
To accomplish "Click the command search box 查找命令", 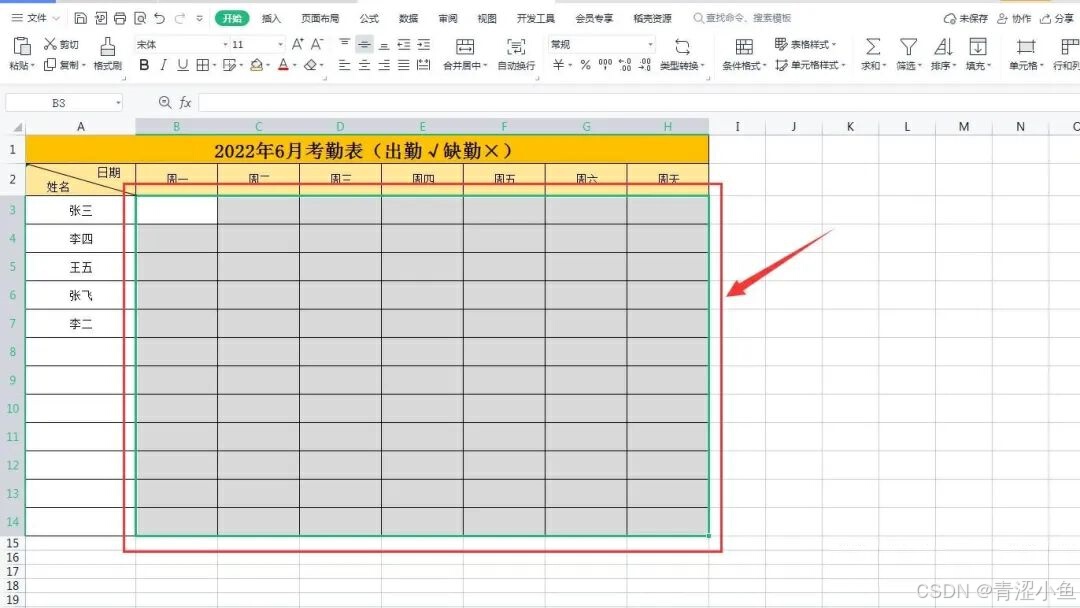I will tap(742, 18).
